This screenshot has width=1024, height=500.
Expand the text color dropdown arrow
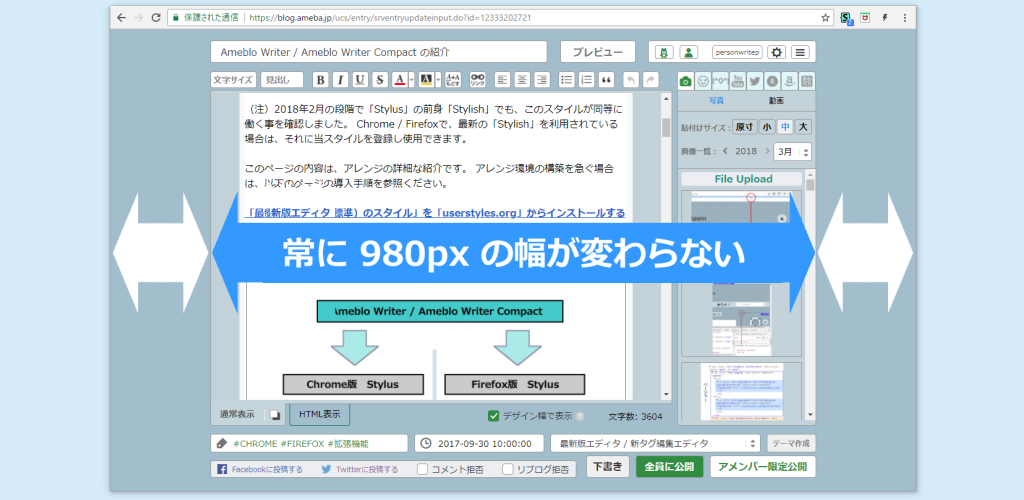411,80
